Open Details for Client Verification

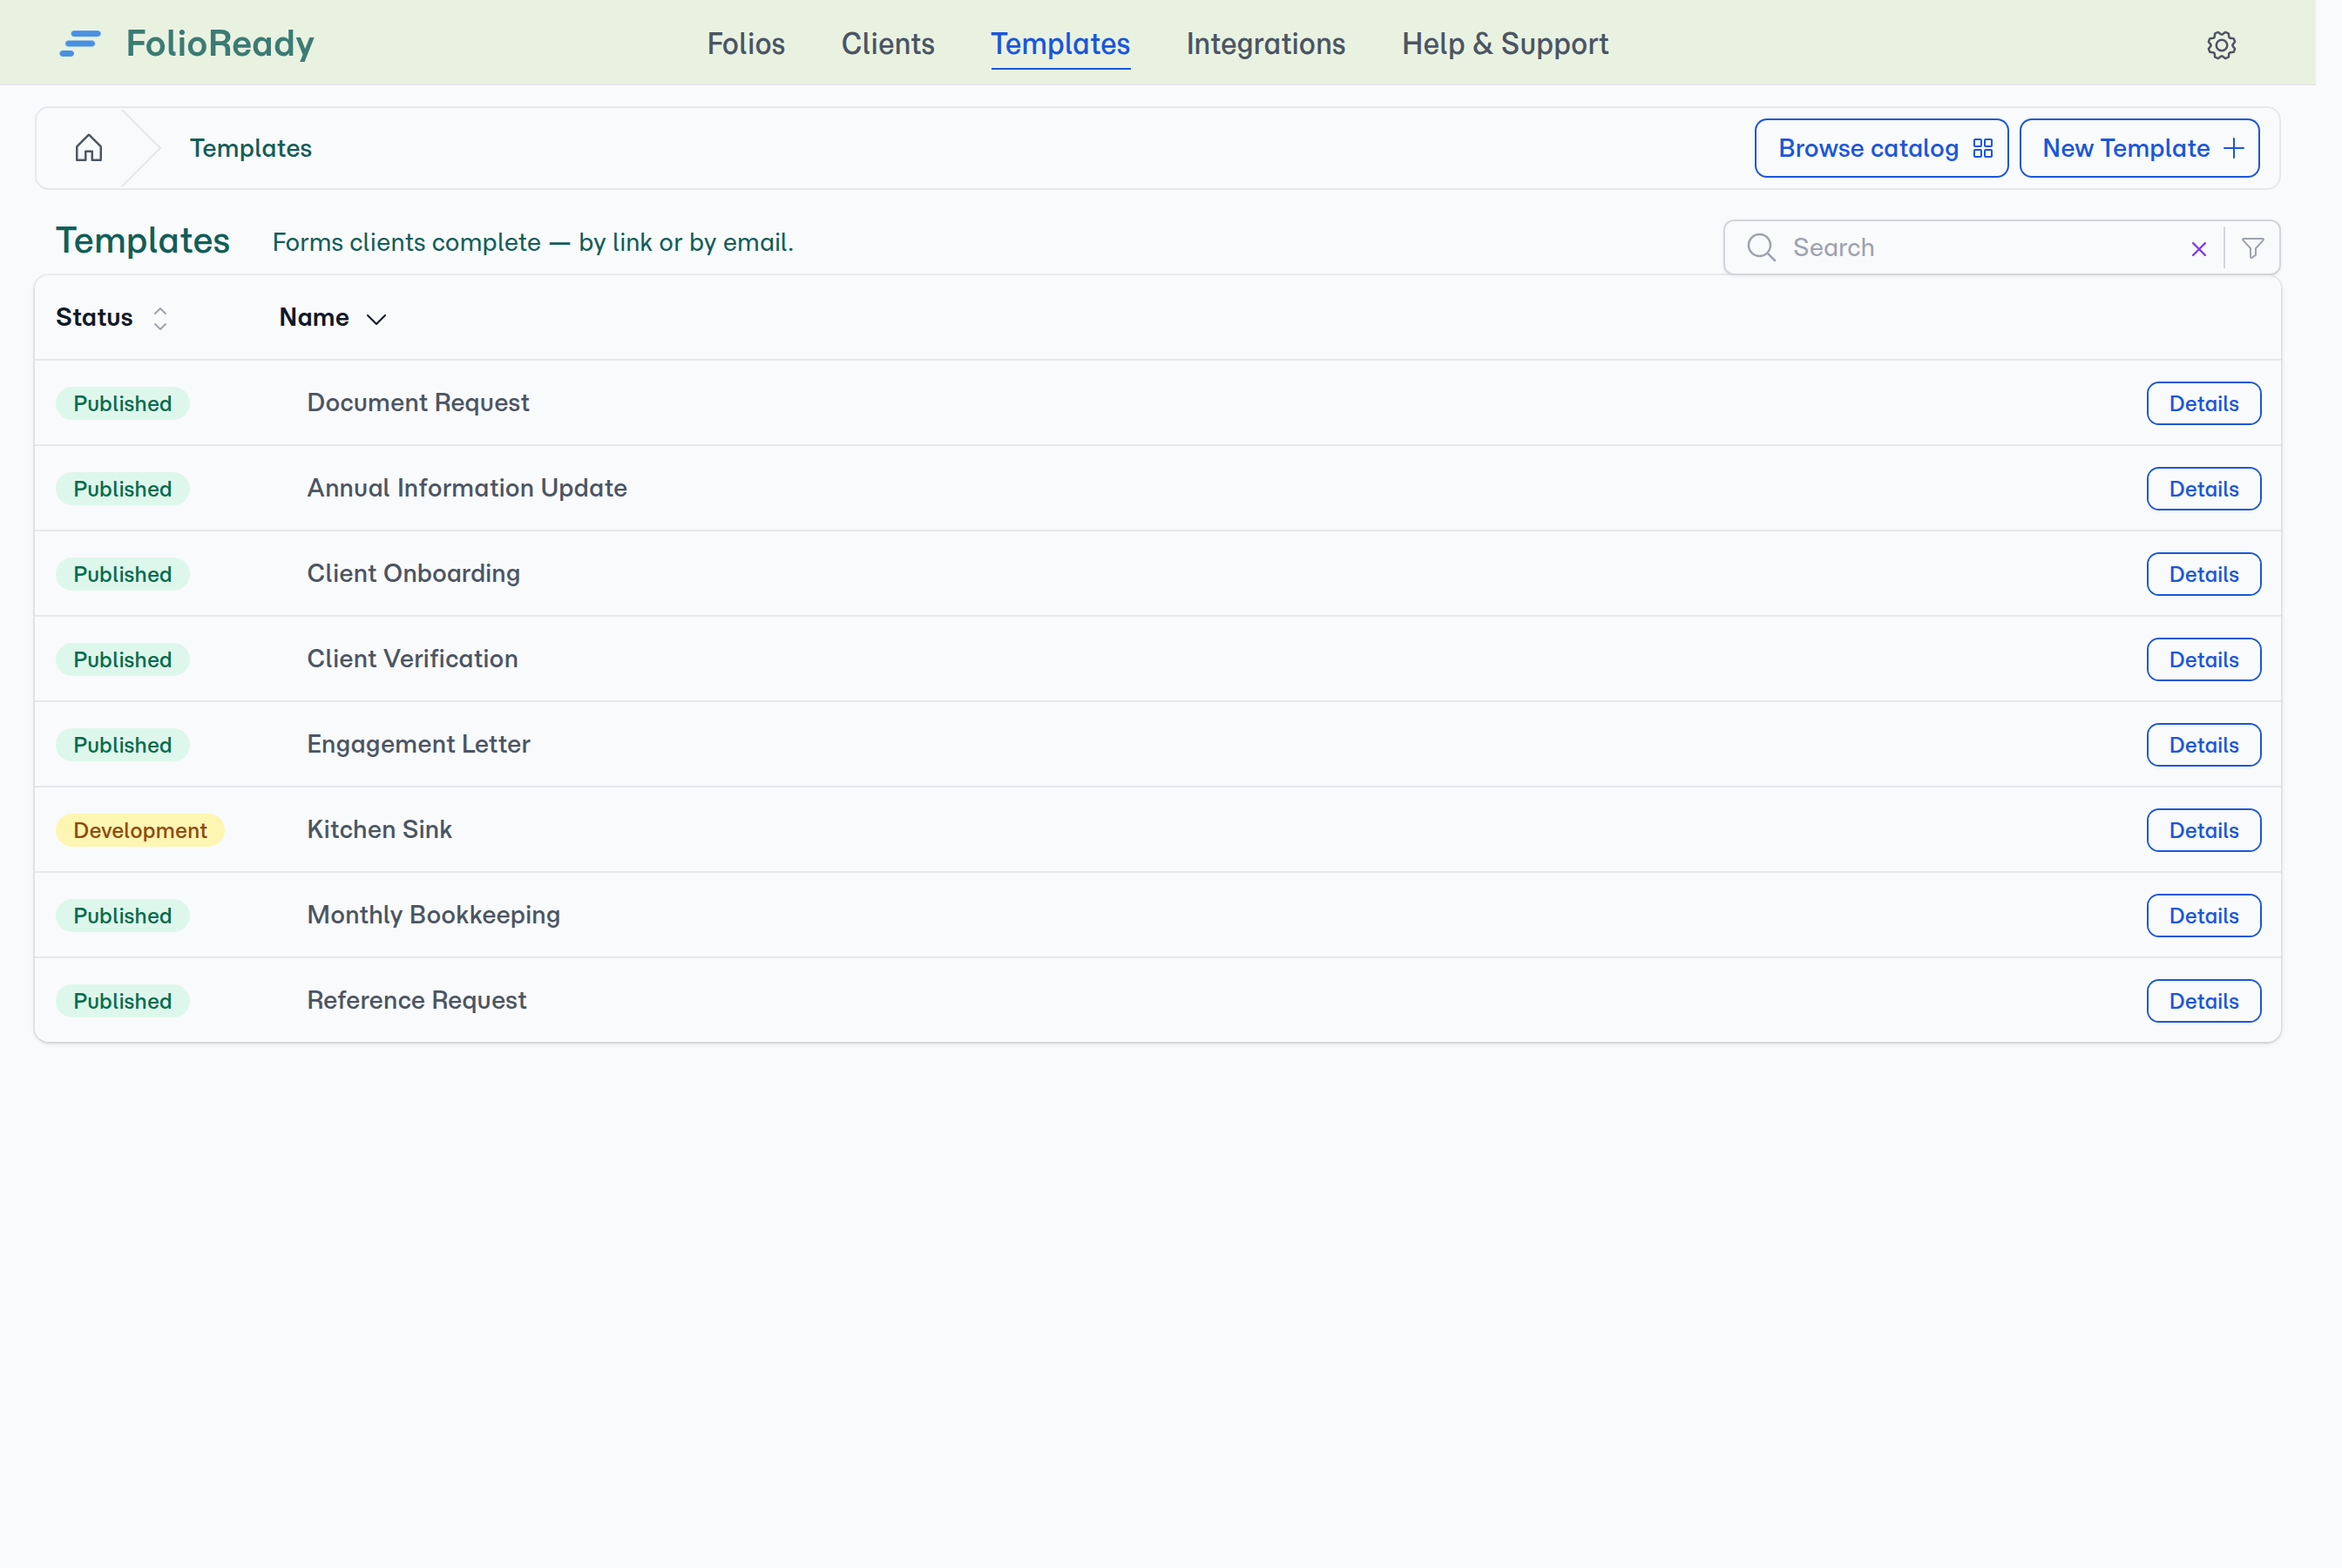click(2203, 659)
